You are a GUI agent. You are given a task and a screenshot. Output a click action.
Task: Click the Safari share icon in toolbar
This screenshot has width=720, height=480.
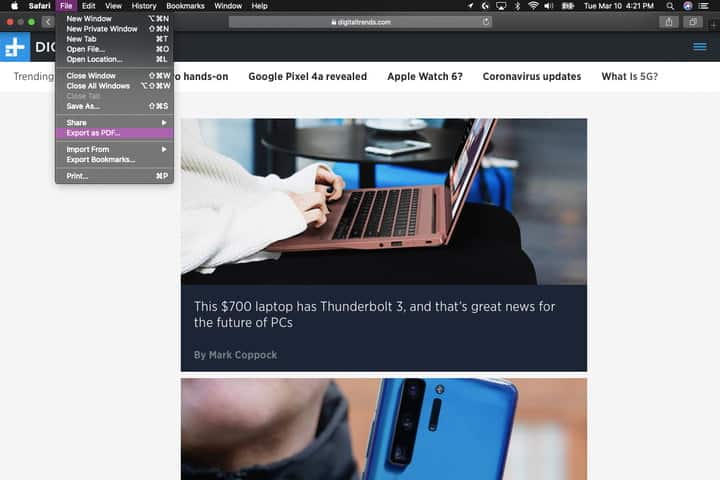pos(667,21)
